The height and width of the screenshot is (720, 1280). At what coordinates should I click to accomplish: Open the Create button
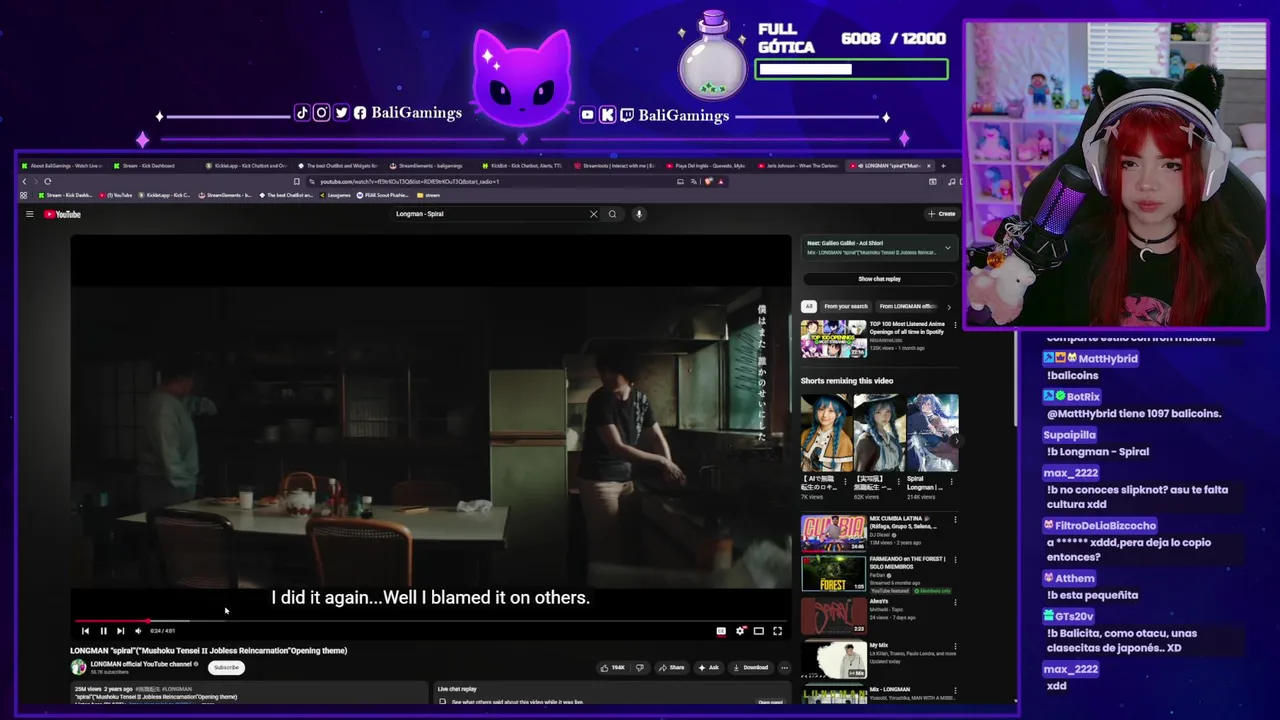pos(941,214)
